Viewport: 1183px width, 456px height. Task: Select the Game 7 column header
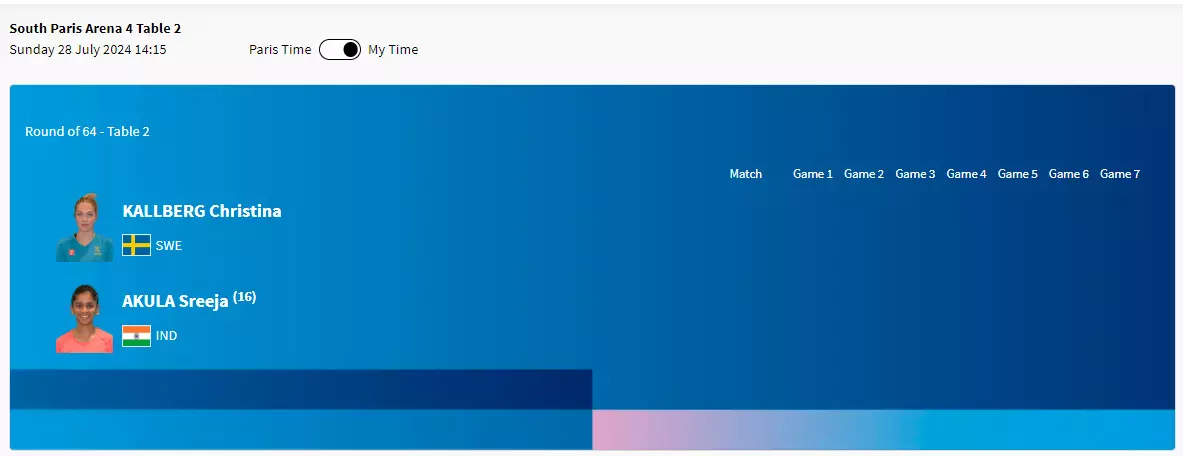tap(1120, 174)
